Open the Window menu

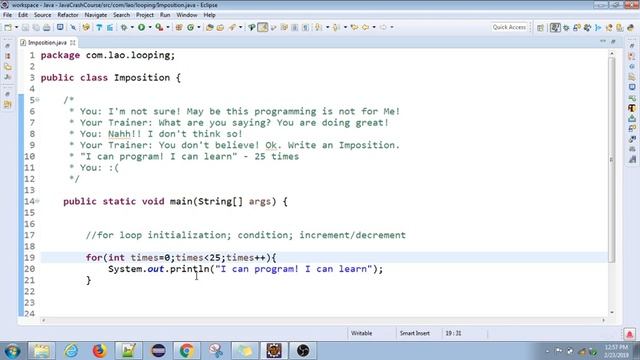[x=187, y=15]
